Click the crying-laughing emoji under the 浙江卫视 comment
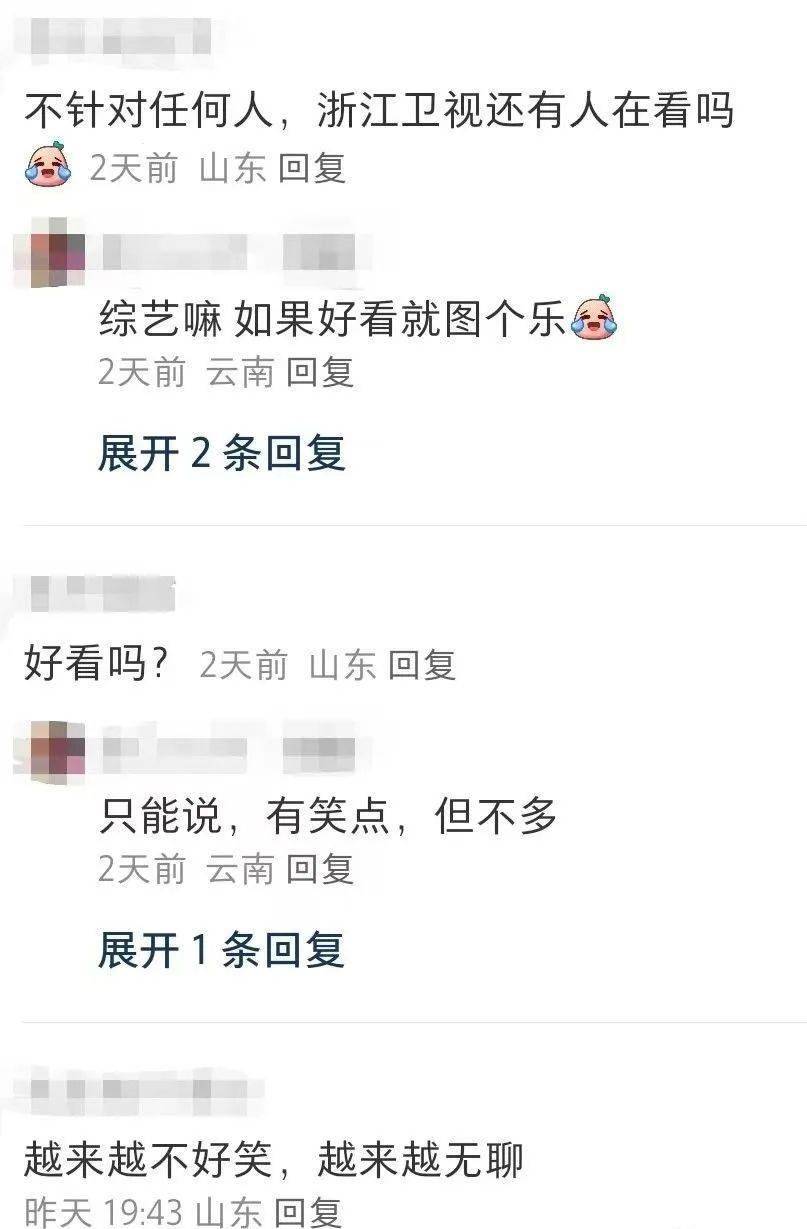807x1229 pixels. (x=49, y=164)
